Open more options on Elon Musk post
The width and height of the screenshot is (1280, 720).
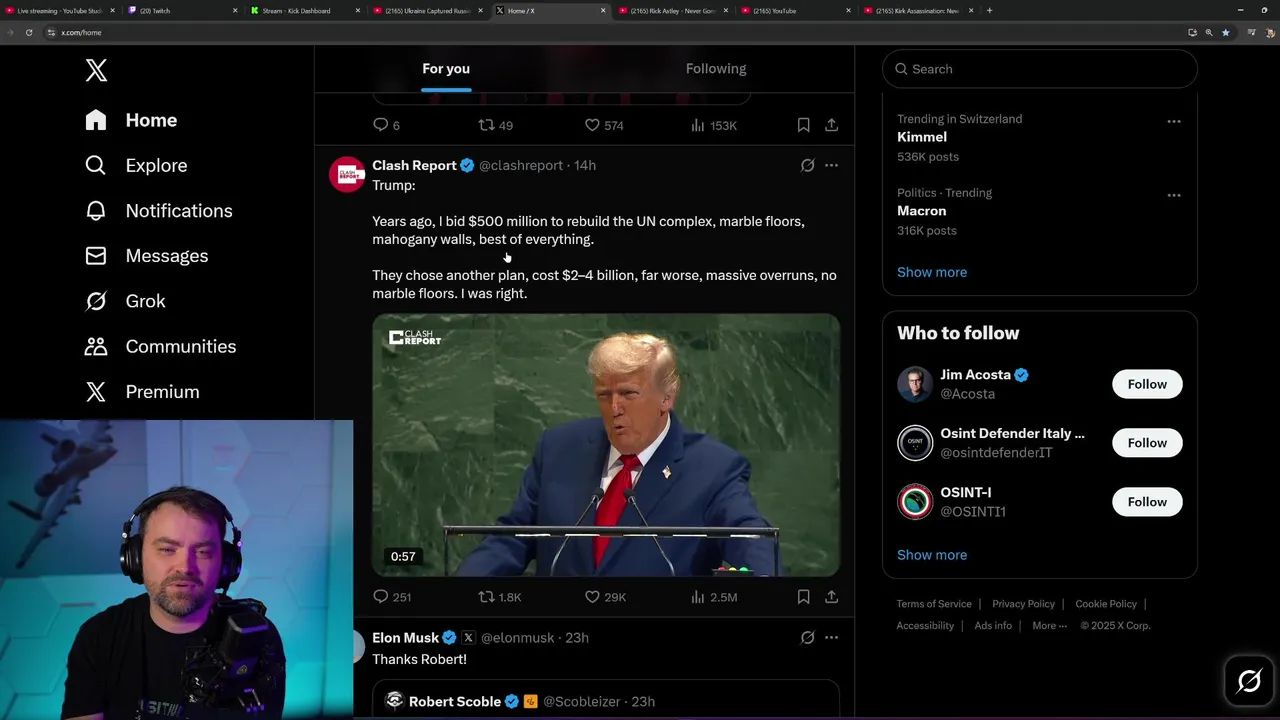pyautogui.click(x=831, y=637)
